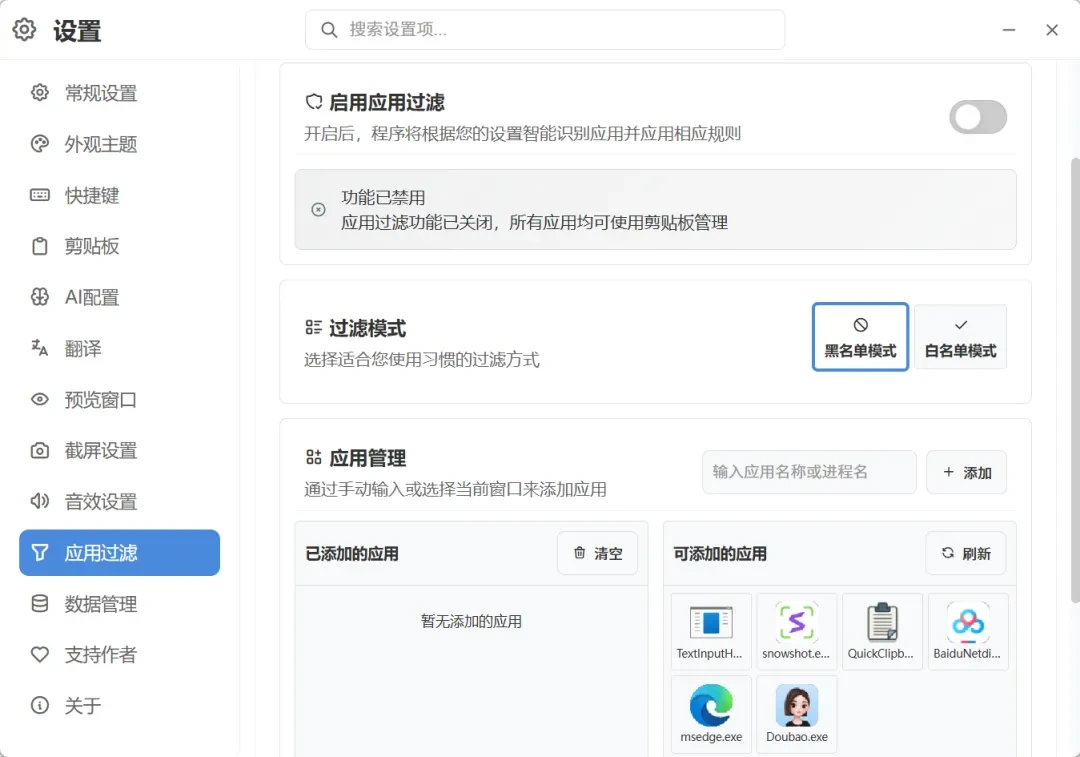Click the database icon beside 数据管理

coord(40,603)
